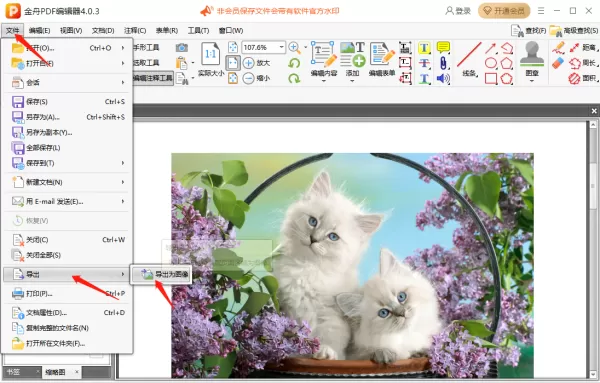Open 文档属性(D) document properties
Viewport: 600px width, 383px height.
coord(68,313)
